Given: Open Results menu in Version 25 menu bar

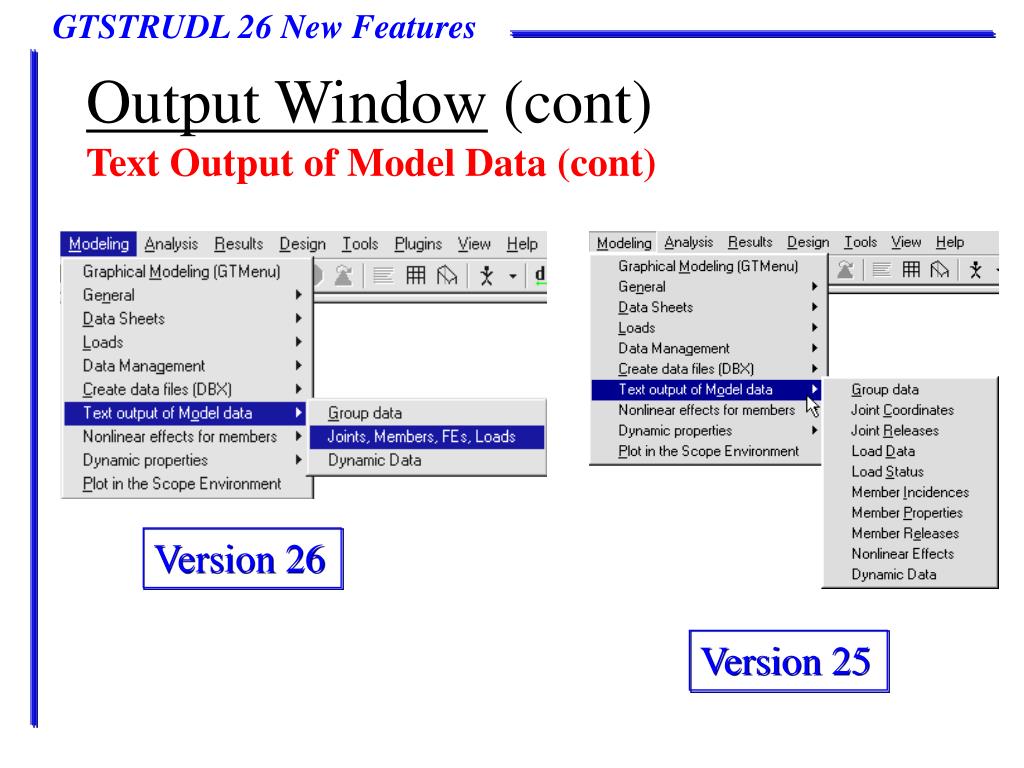Looking at the screenshot, I should tap(750, 242).
